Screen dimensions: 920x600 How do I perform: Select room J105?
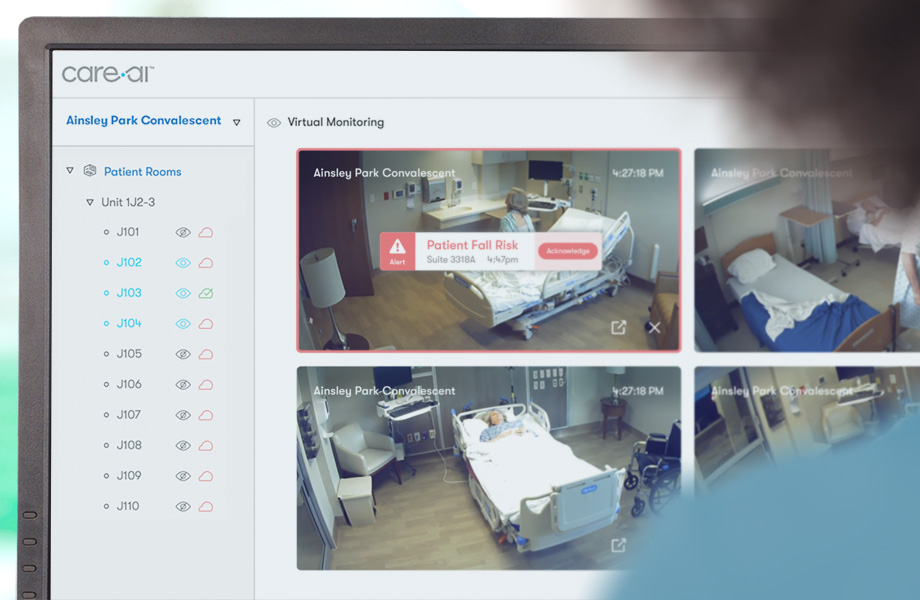129,354
